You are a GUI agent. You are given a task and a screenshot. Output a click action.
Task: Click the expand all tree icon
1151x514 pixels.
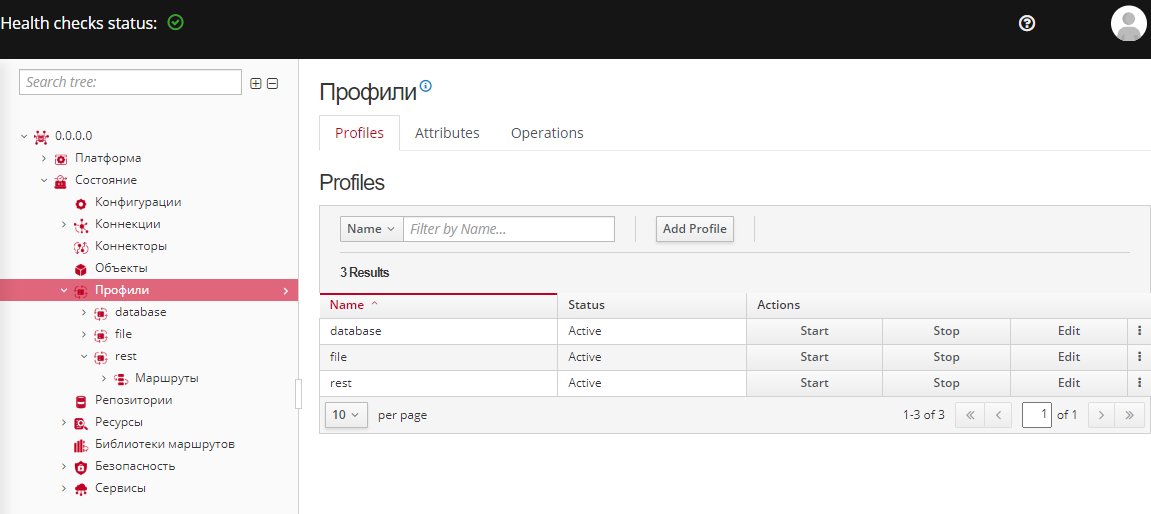(256, 83)
